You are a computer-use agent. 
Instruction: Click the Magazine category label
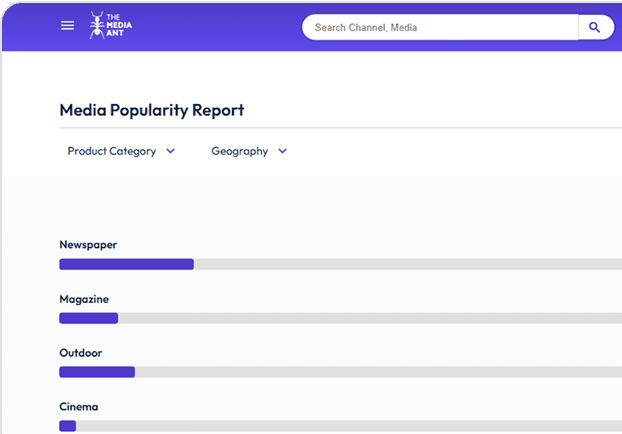pos(84,299)
